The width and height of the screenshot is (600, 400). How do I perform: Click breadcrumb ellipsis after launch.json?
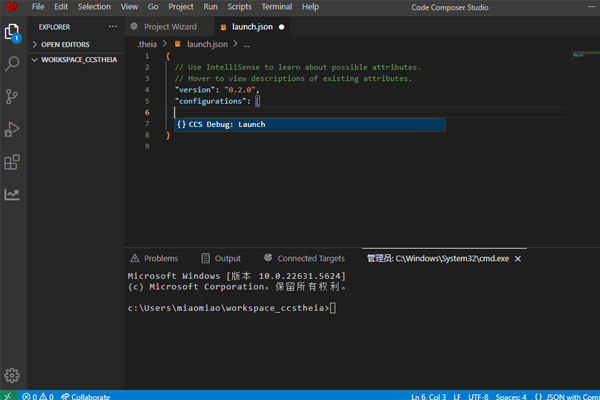(x=246, y=45)
